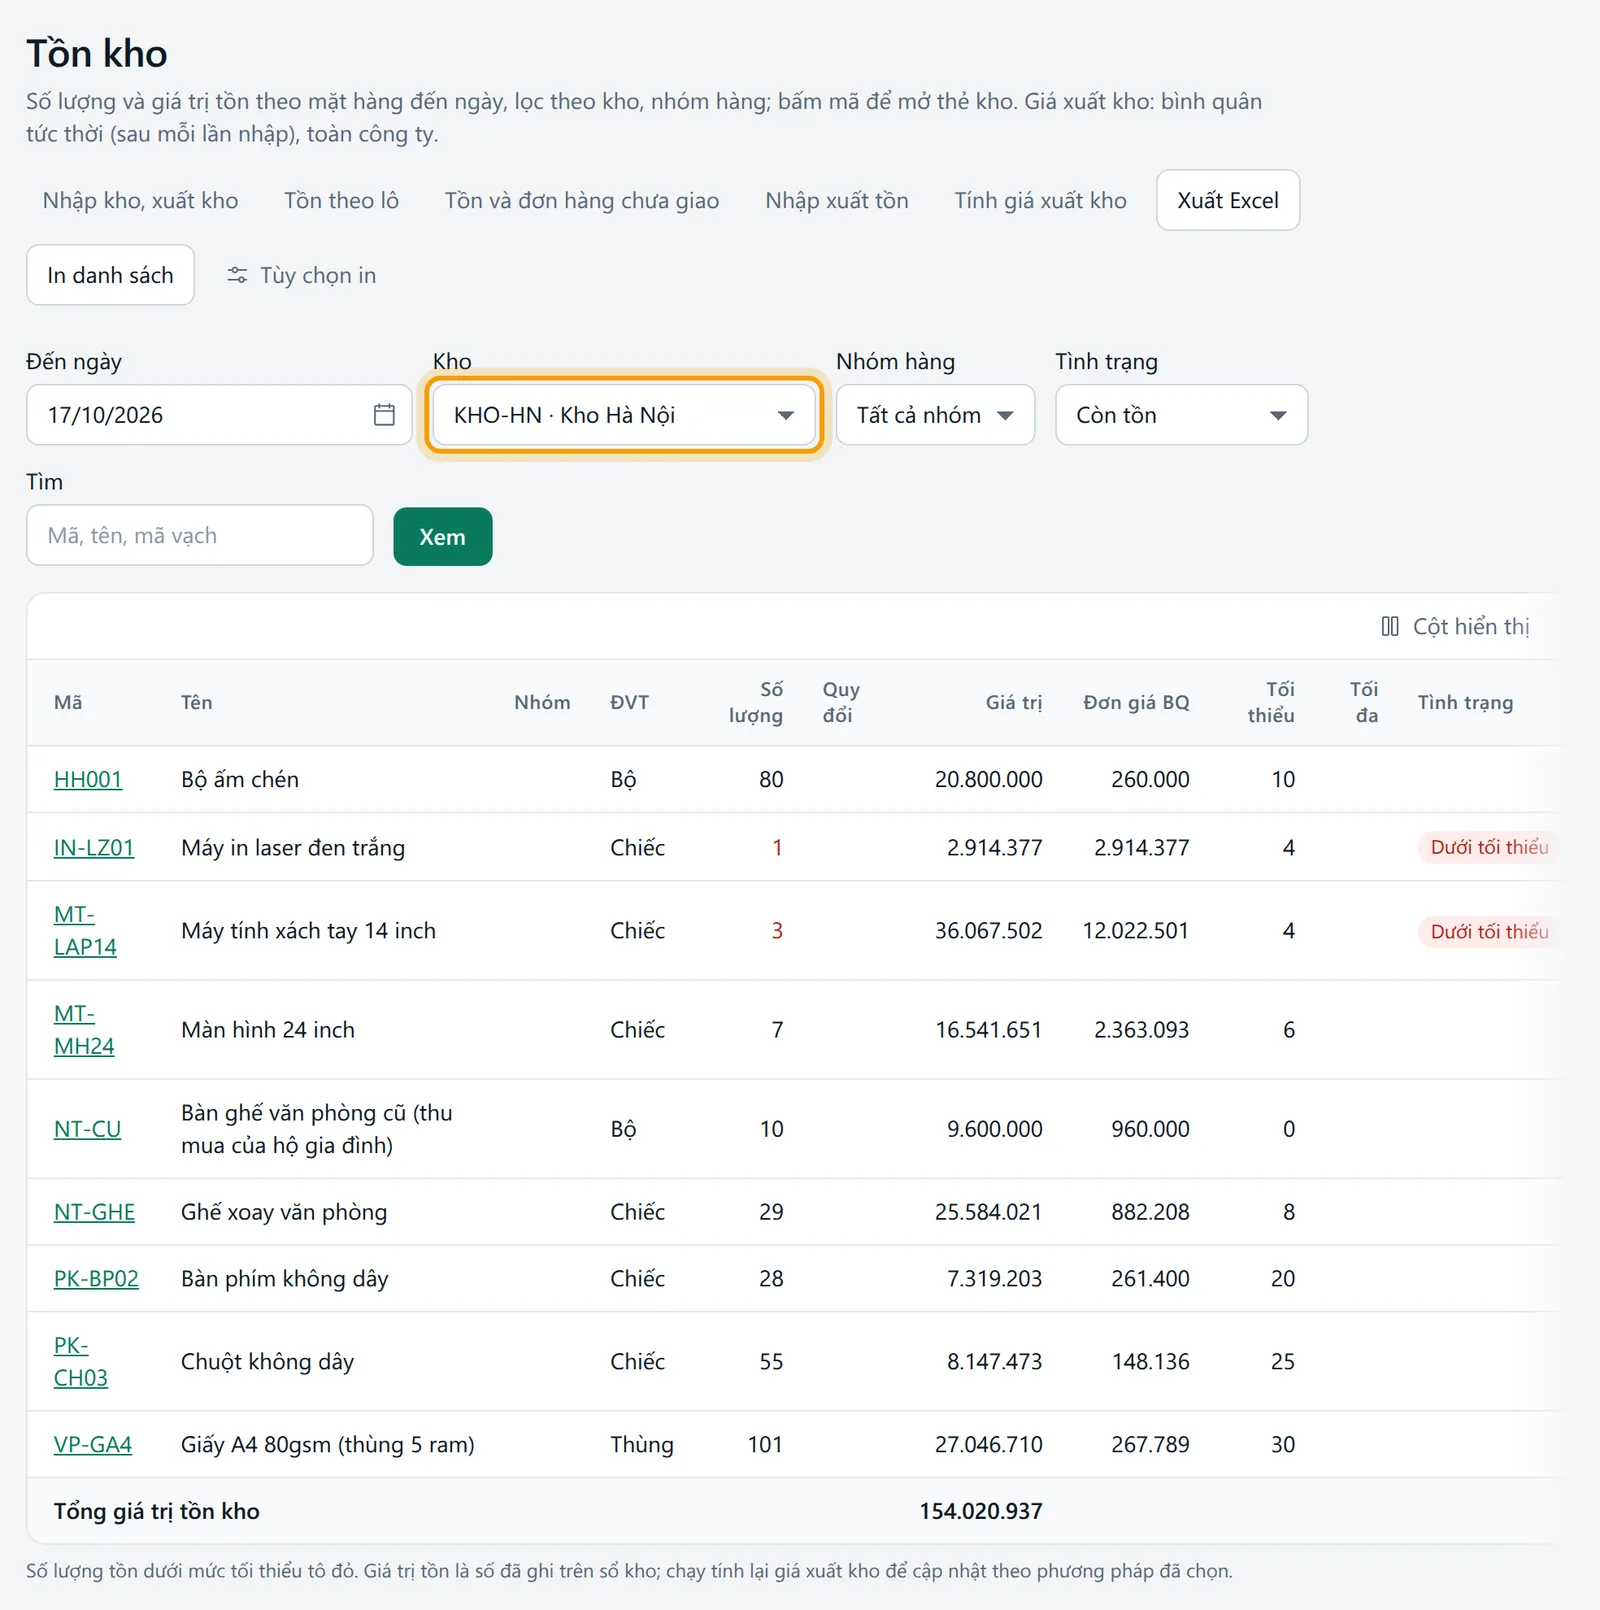Open item code PK-CH03
The height and width of the screenshot is (1610, 1600).
click(81, 1361)
